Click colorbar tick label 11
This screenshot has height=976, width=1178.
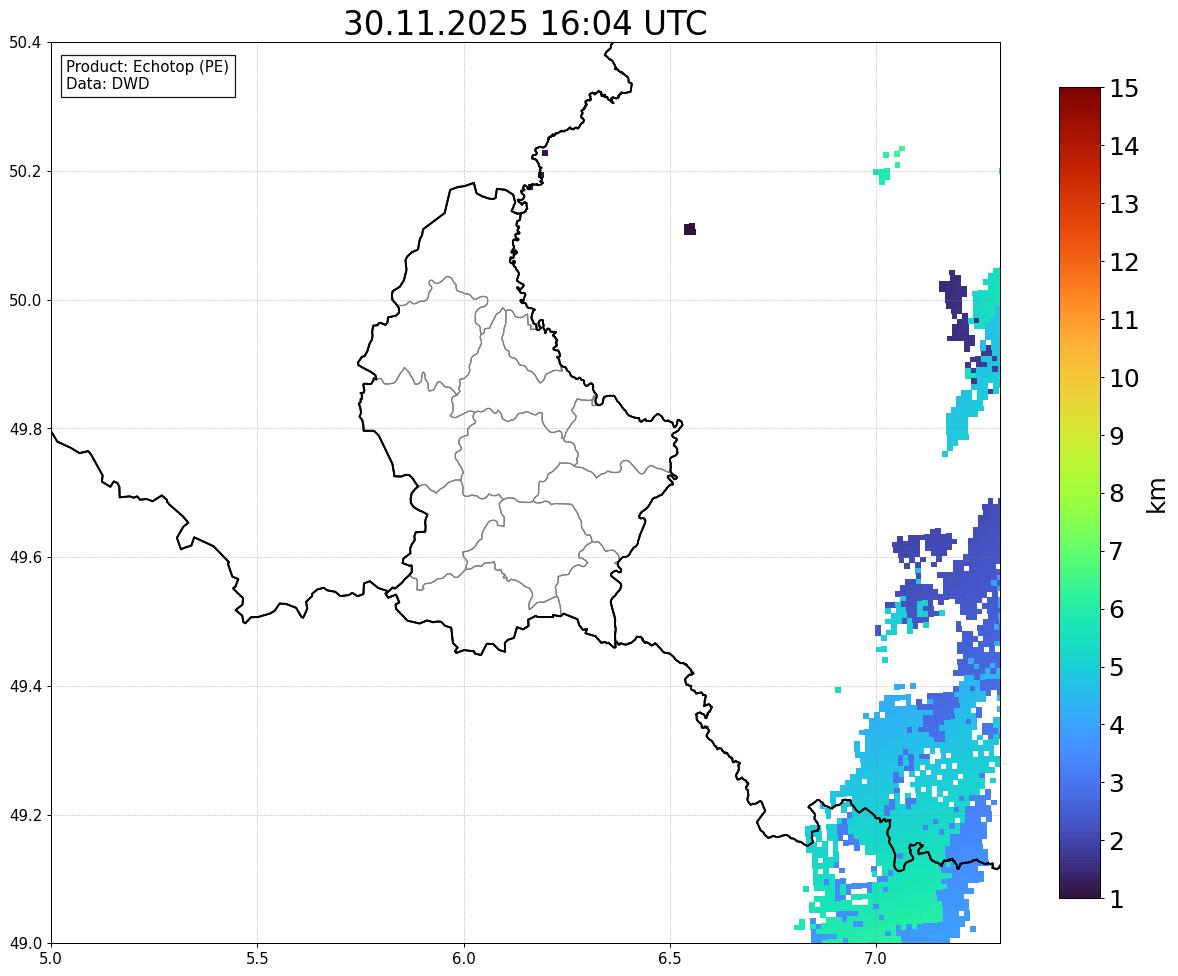[1124, 320]
